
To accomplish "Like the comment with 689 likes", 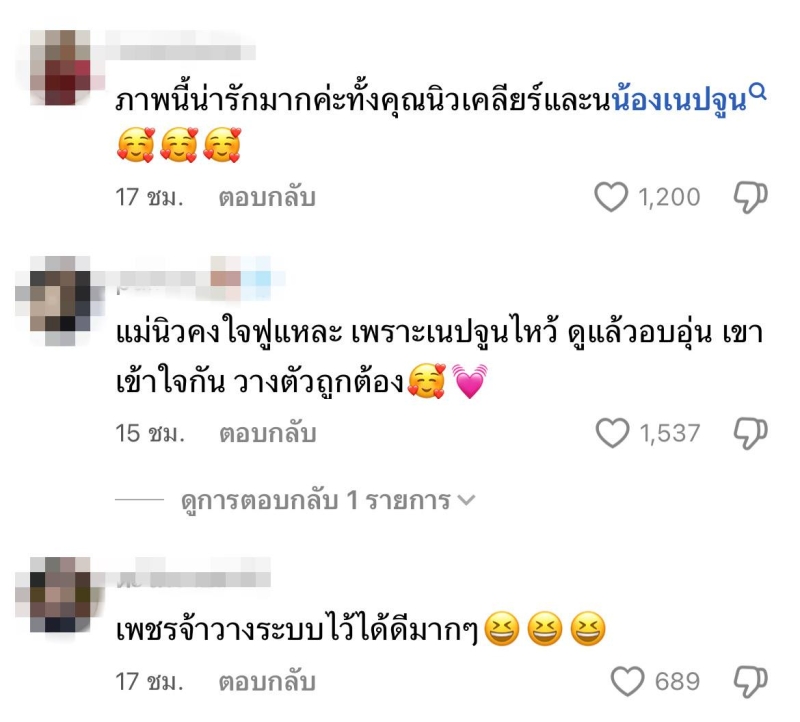I will tap(627, 682).
